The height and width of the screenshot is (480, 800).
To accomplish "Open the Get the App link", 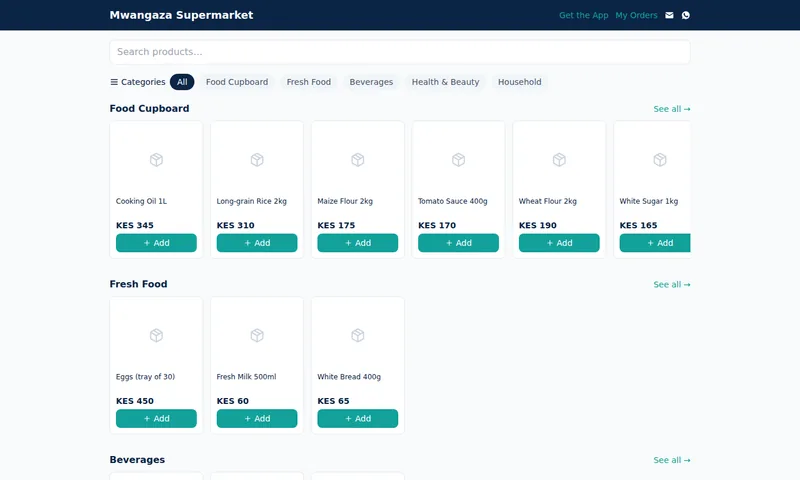I will (x=584, y=15).
